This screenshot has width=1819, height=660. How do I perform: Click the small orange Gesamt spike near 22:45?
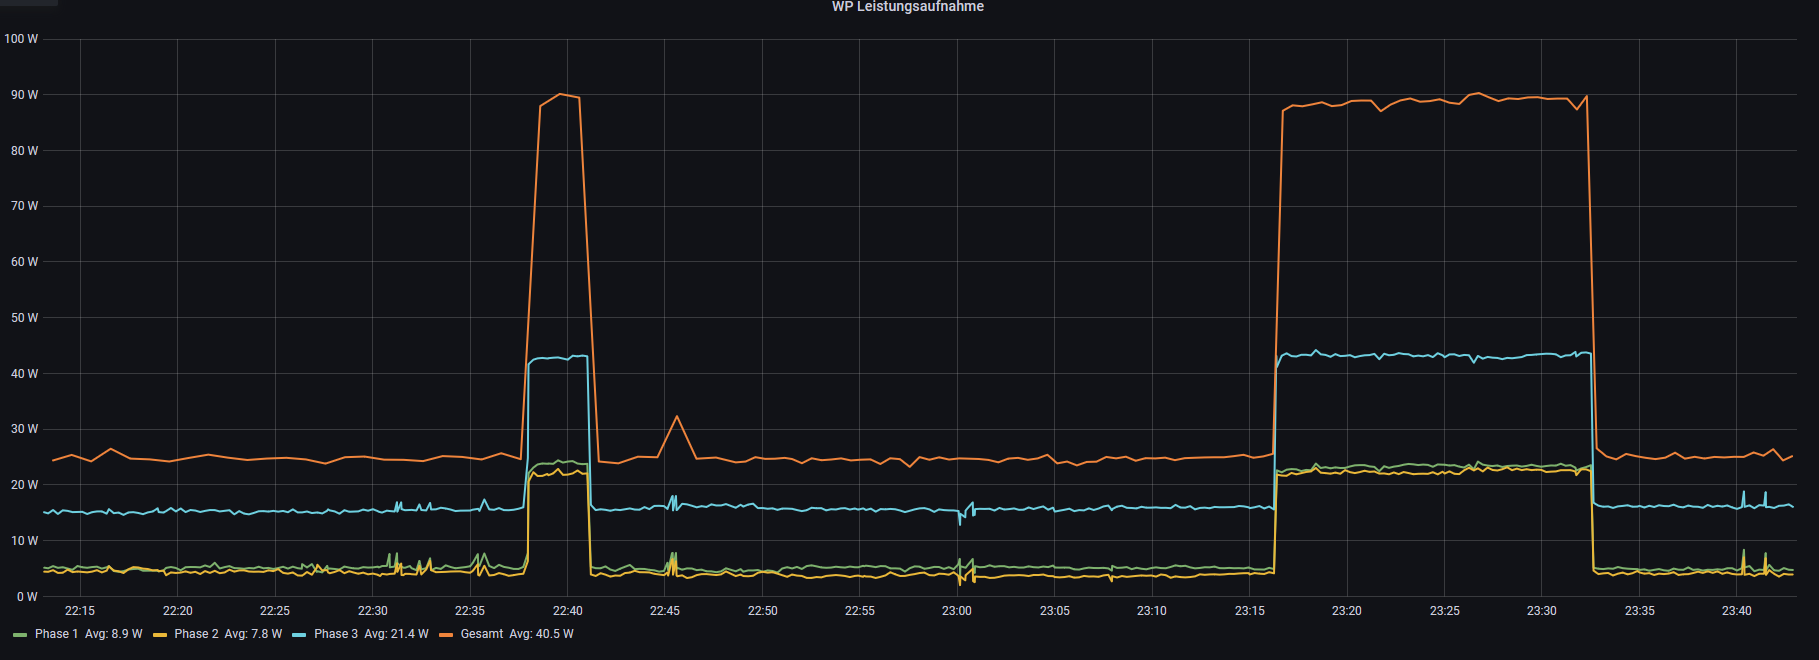point(677,418)
